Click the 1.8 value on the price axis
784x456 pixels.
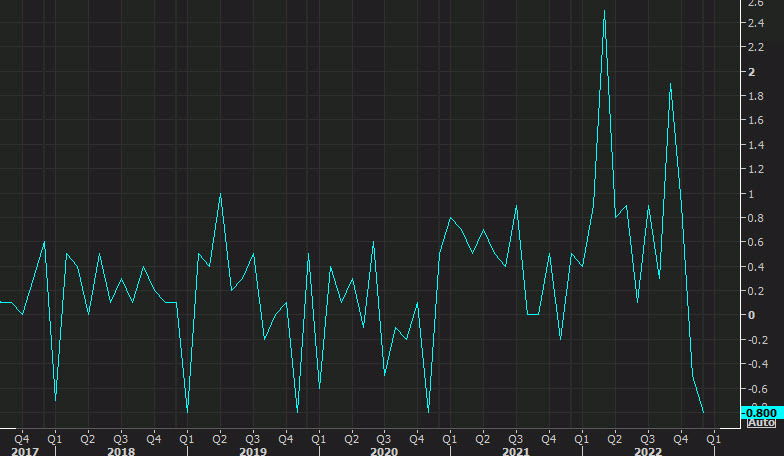click(755, 97)
